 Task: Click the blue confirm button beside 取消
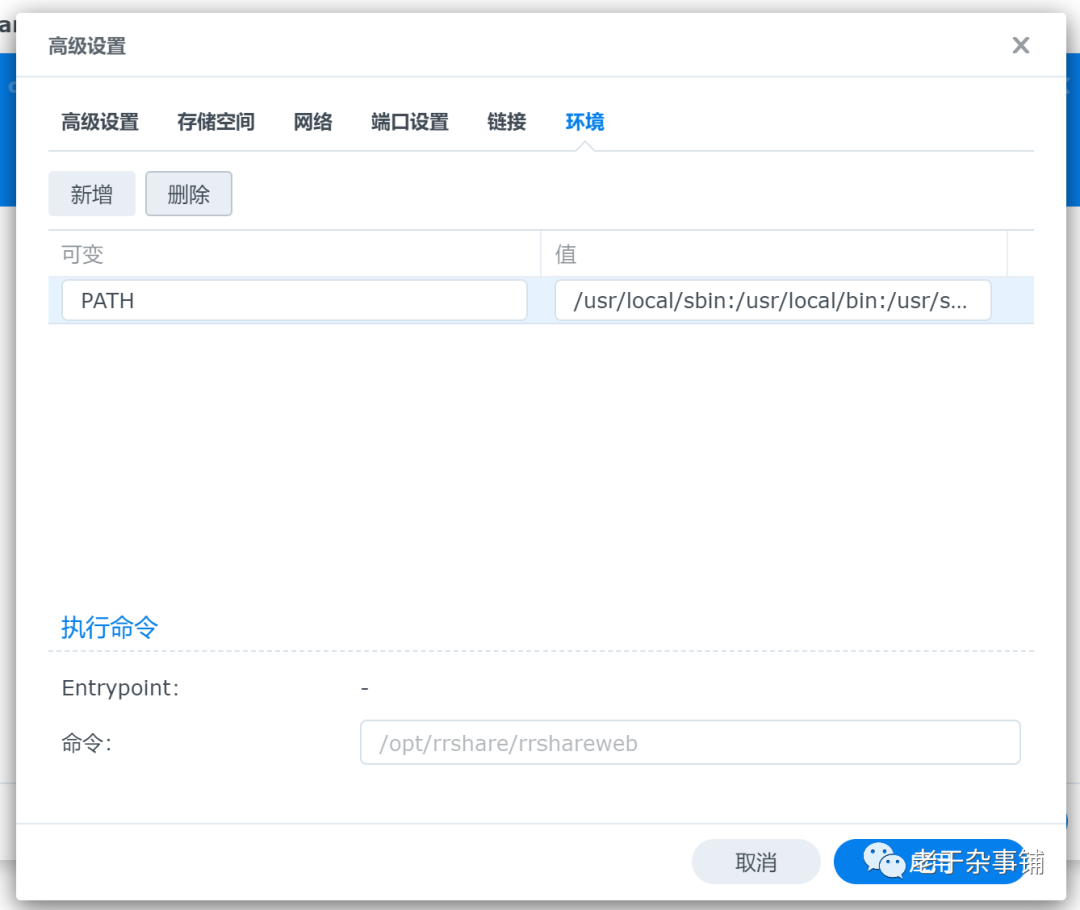coord(932,862)
